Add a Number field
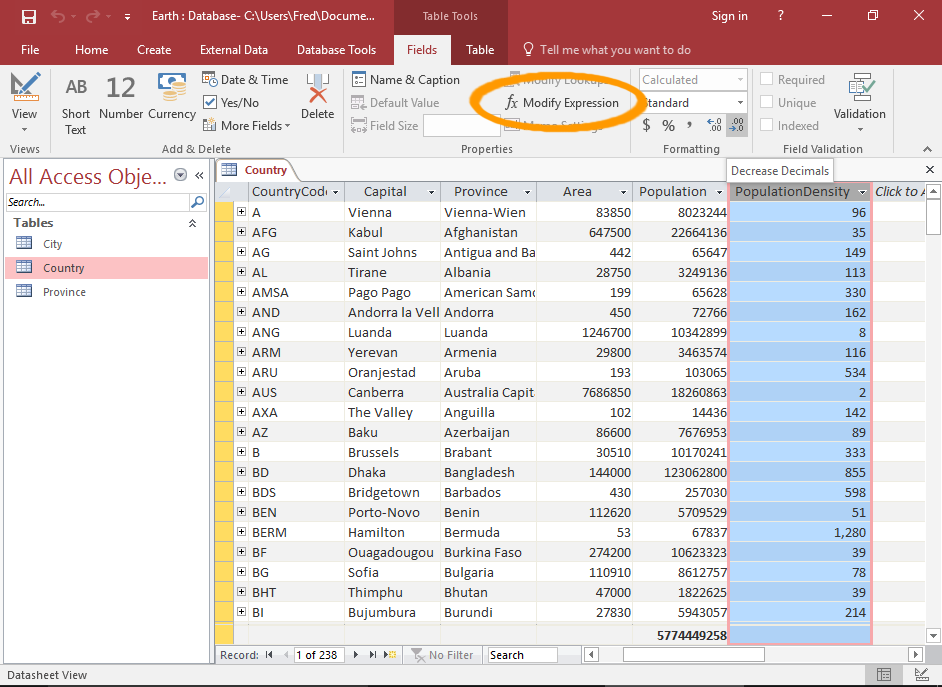This screenshot has height=687, width=942. 121,88
